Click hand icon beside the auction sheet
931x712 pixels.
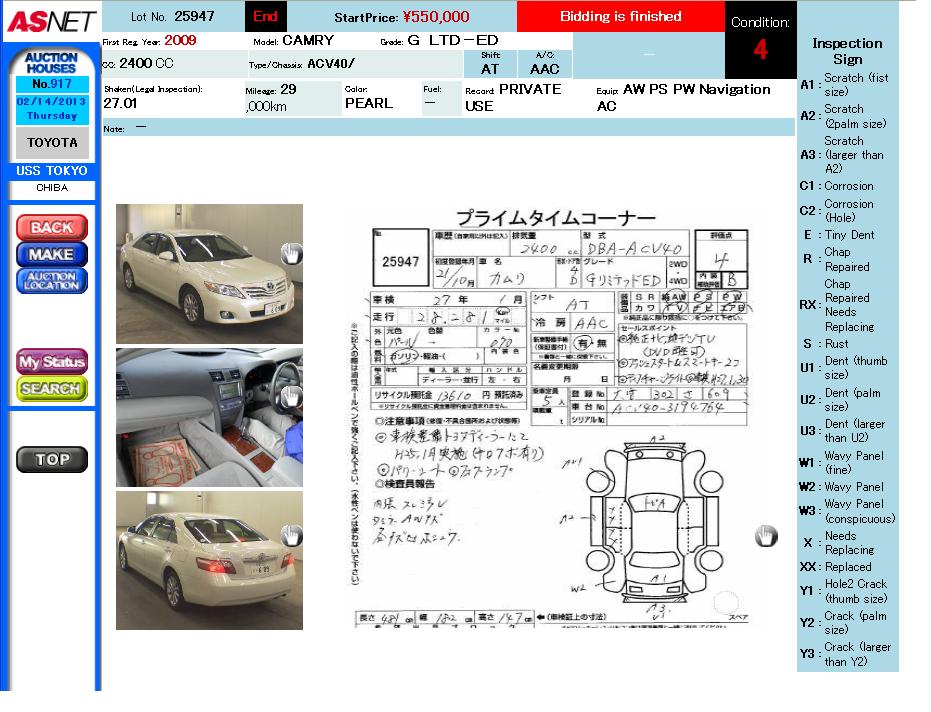(765, 536)
